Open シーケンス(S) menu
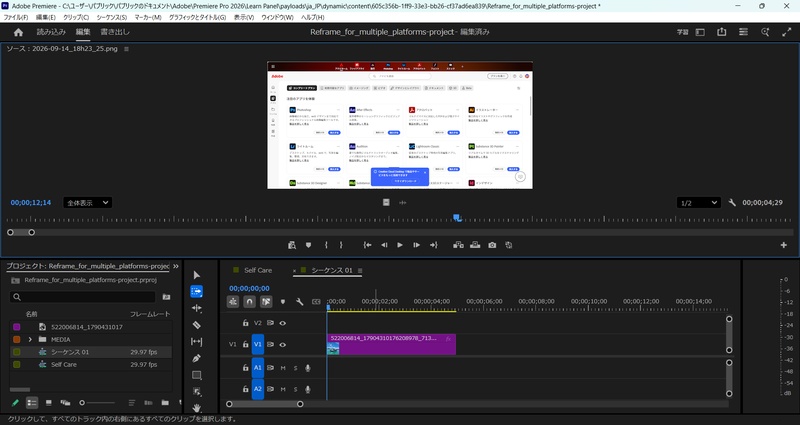 tap(112, 17)
